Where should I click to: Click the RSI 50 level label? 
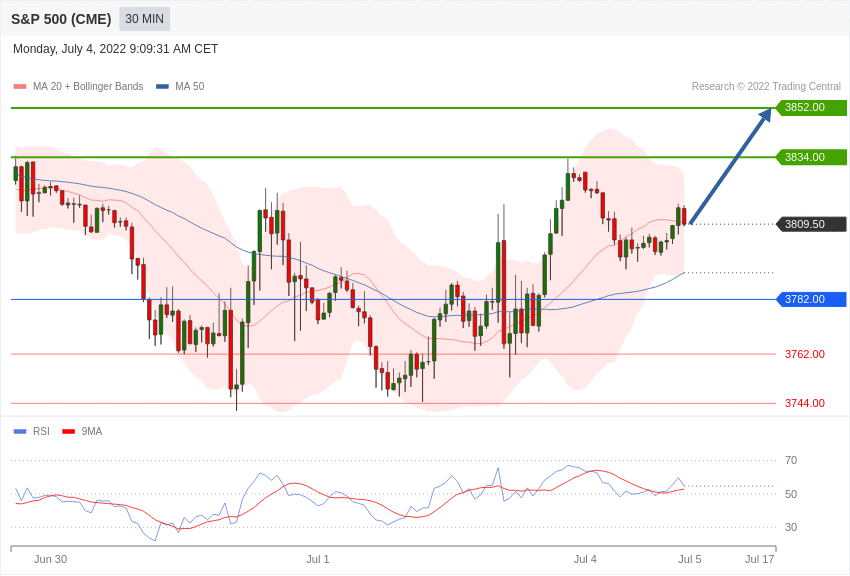tap(791, 494)
